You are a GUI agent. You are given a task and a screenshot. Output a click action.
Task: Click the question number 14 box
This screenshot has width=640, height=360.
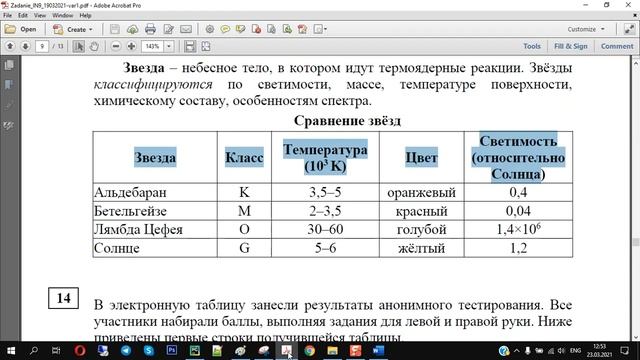[x=63, y=298]
